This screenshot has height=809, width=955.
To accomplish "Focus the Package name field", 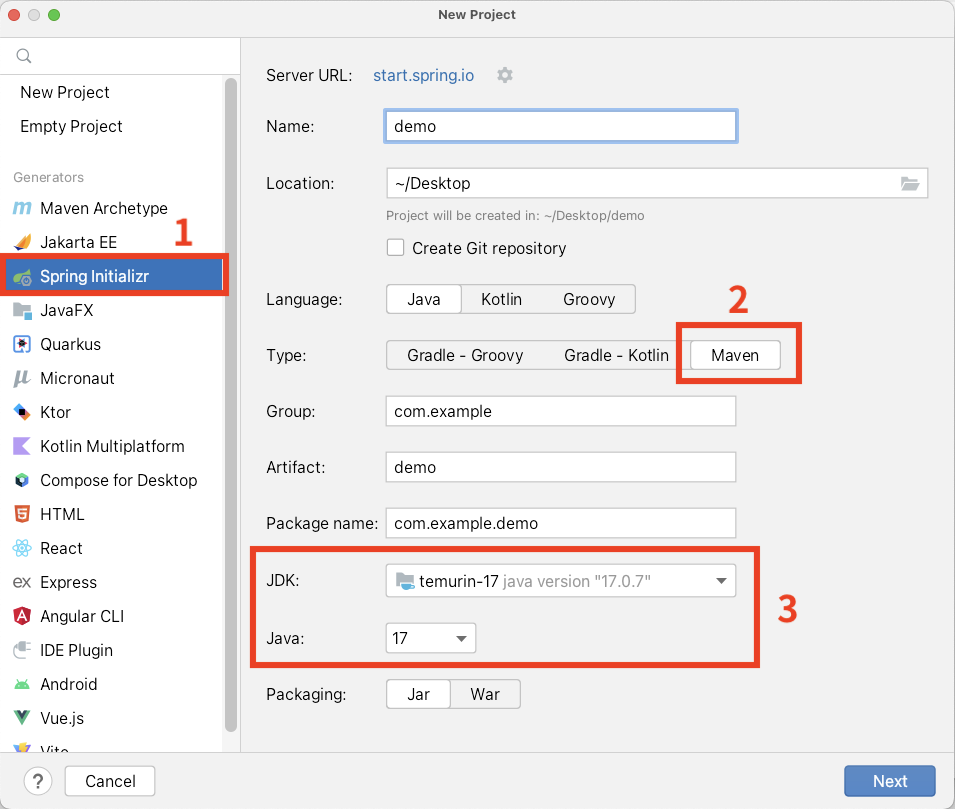I will pos(560,523).
